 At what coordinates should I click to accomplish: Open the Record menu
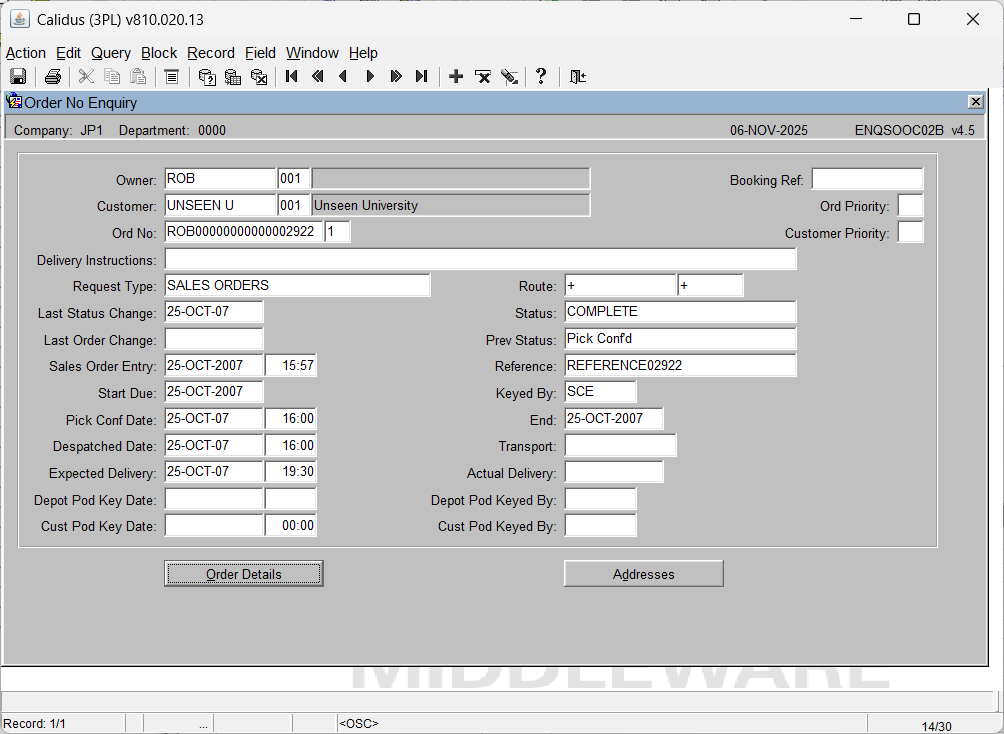[211, 53]
